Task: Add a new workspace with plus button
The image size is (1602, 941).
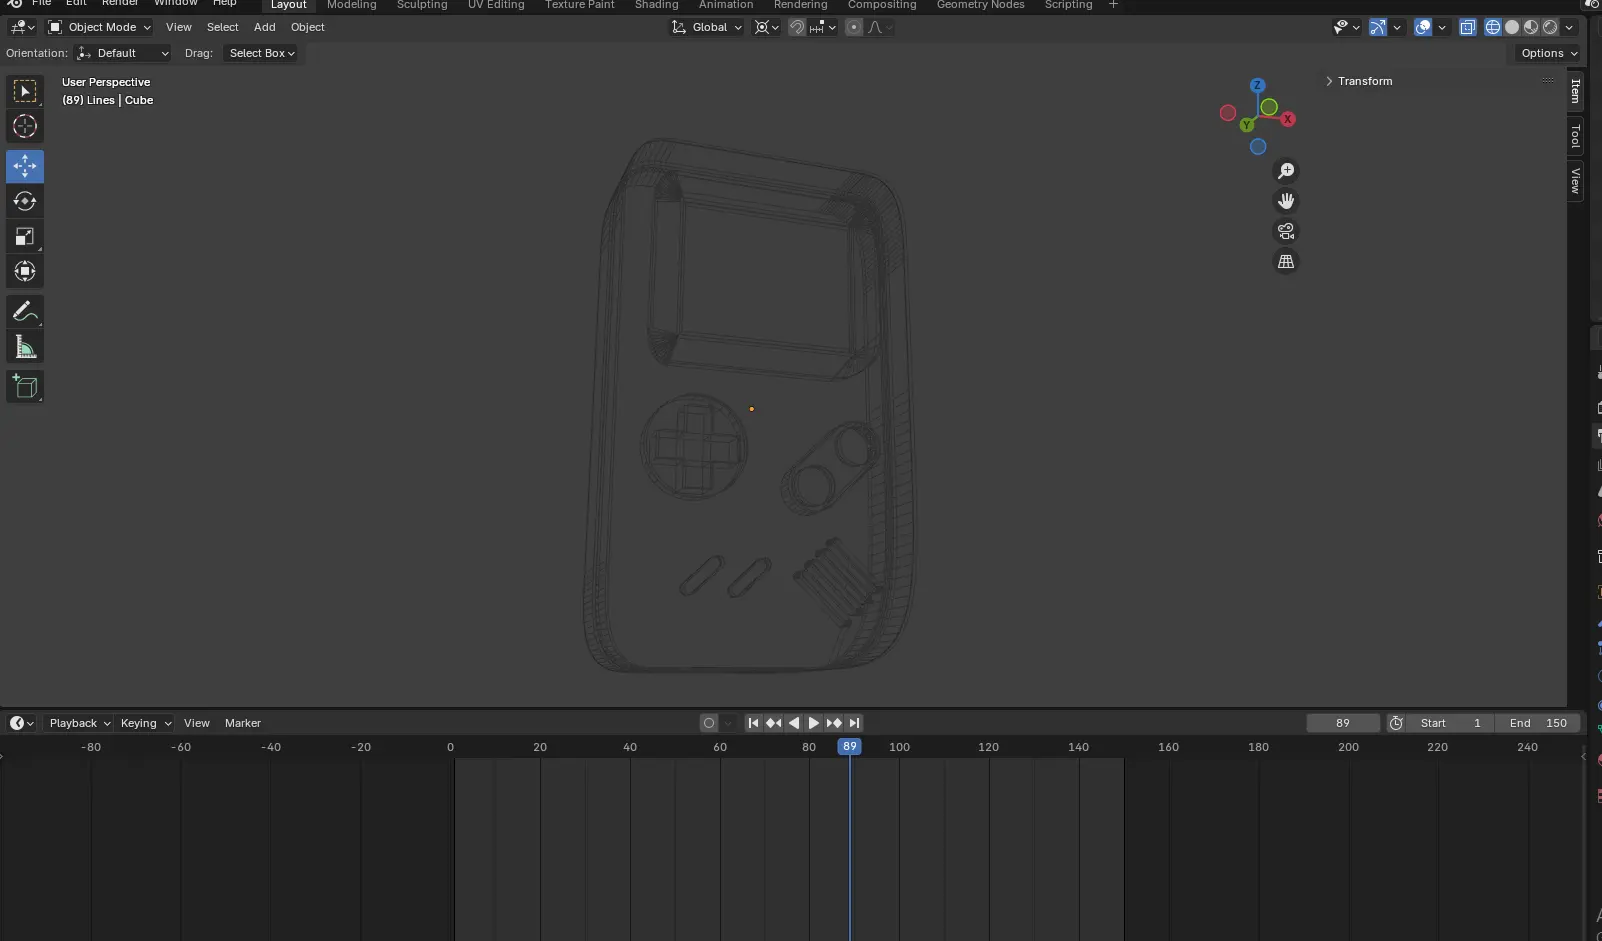Action: coord(1113,5)
